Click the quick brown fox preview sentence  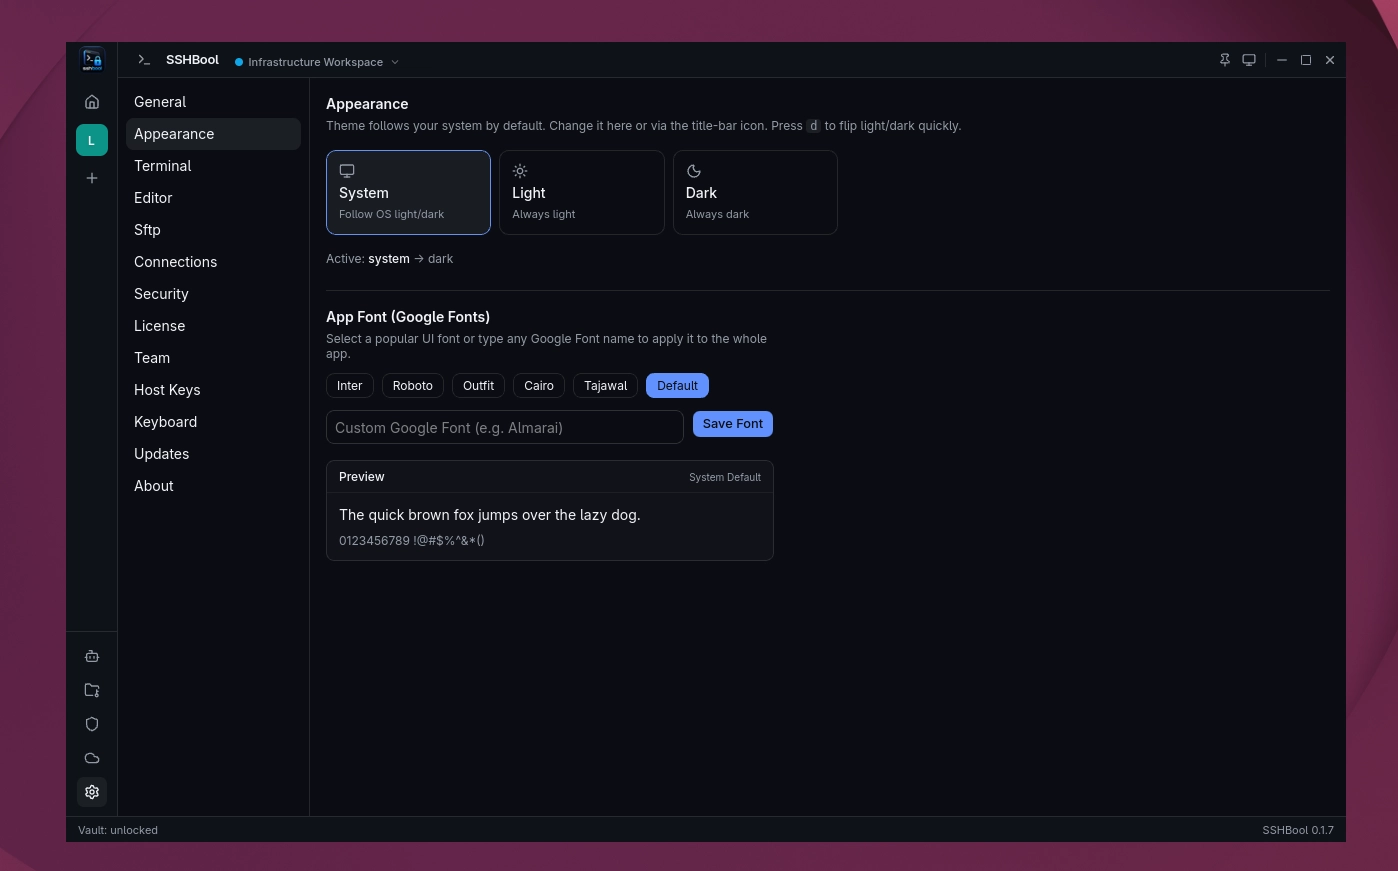(x=490, y=515)
